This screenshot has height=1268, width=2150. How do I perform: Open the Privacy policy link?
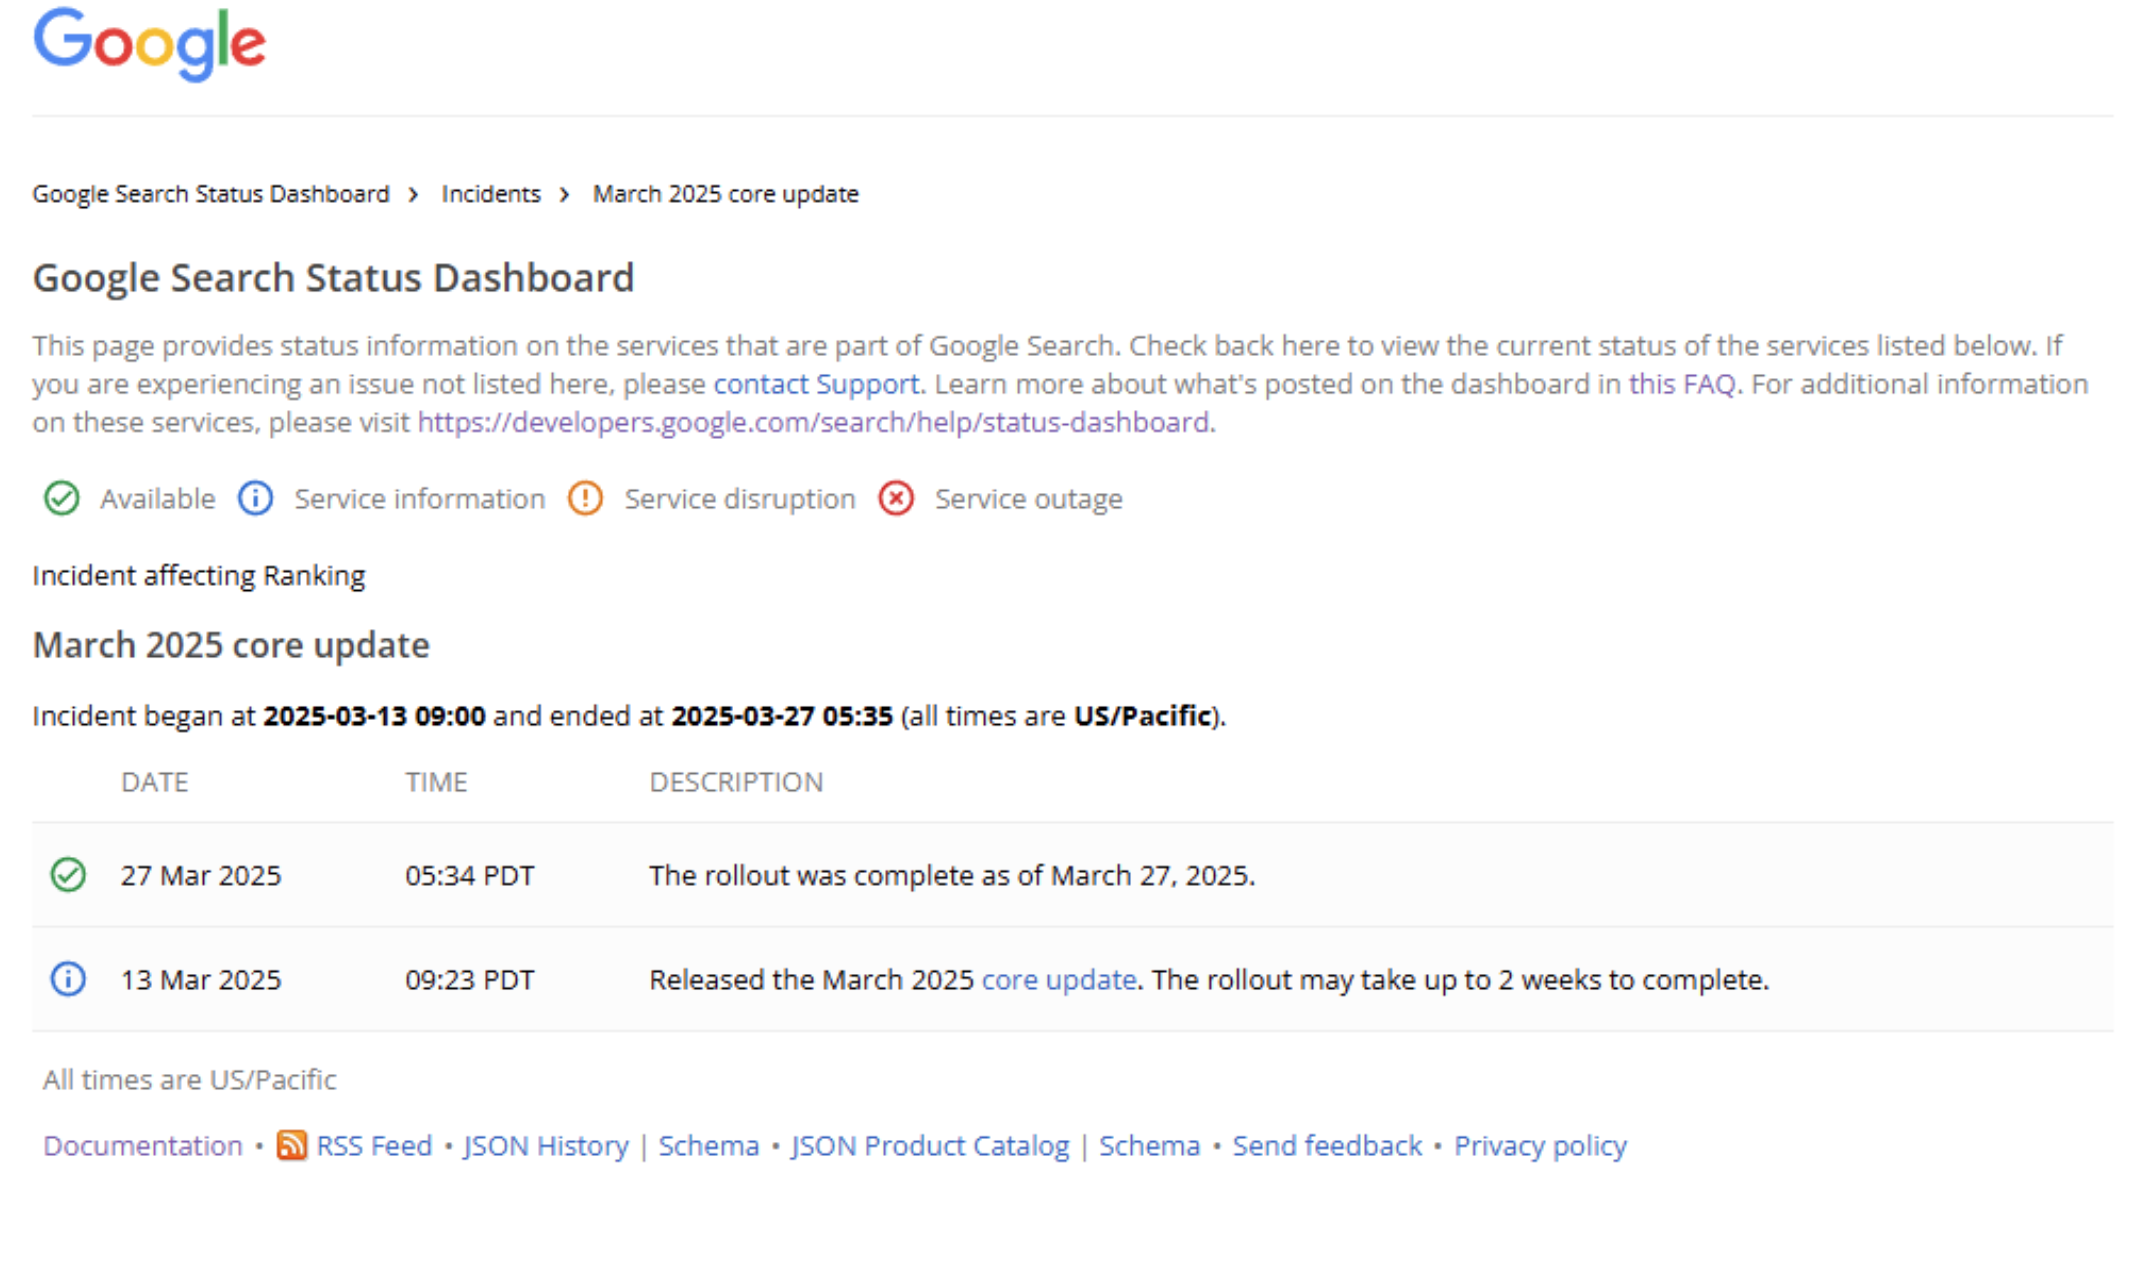click(1540, 1146)
